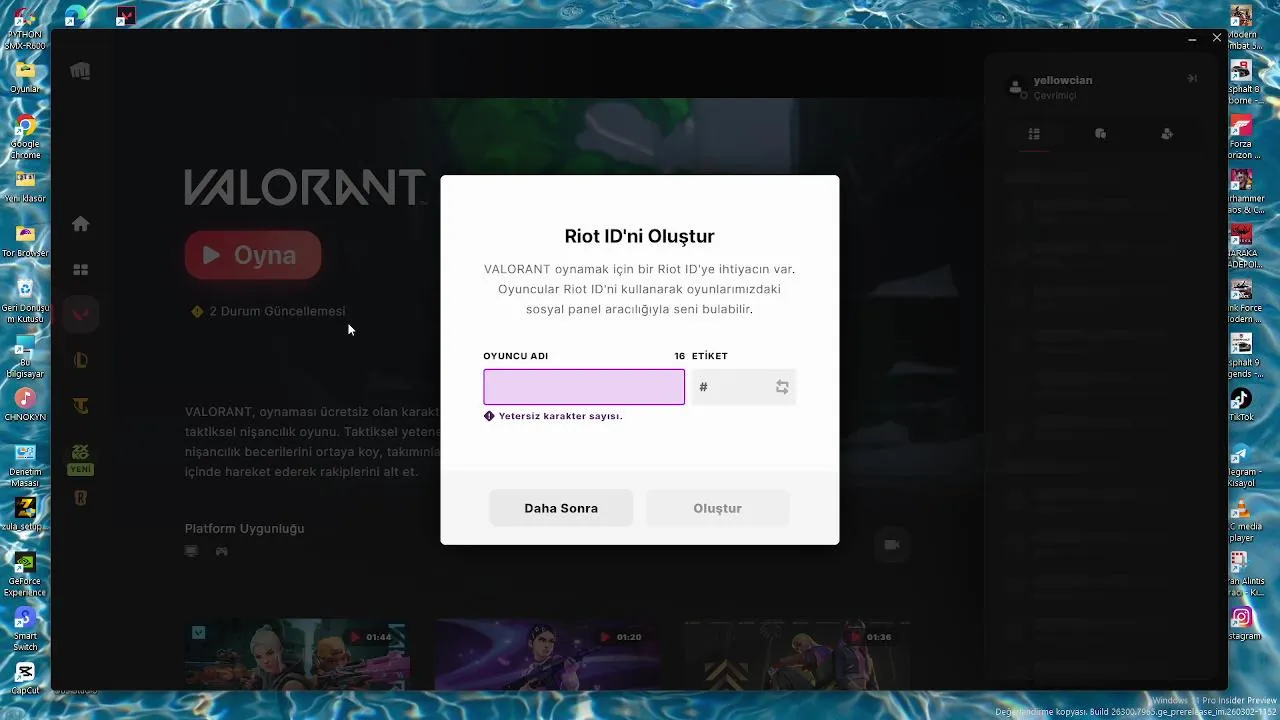Play the 01:36 video thumbnail
The height and width of the screenshot is (720, 1280).
(797, 655)
